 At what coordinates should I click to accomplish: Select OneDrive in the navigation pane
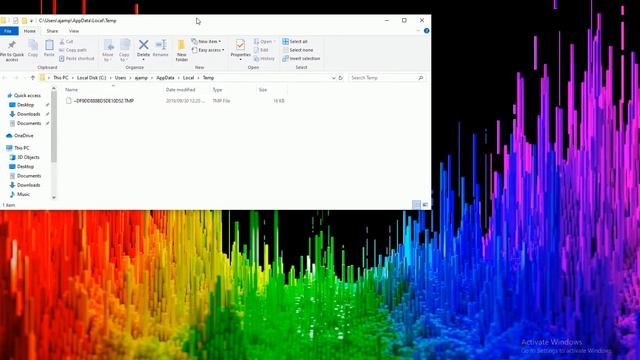24,136
